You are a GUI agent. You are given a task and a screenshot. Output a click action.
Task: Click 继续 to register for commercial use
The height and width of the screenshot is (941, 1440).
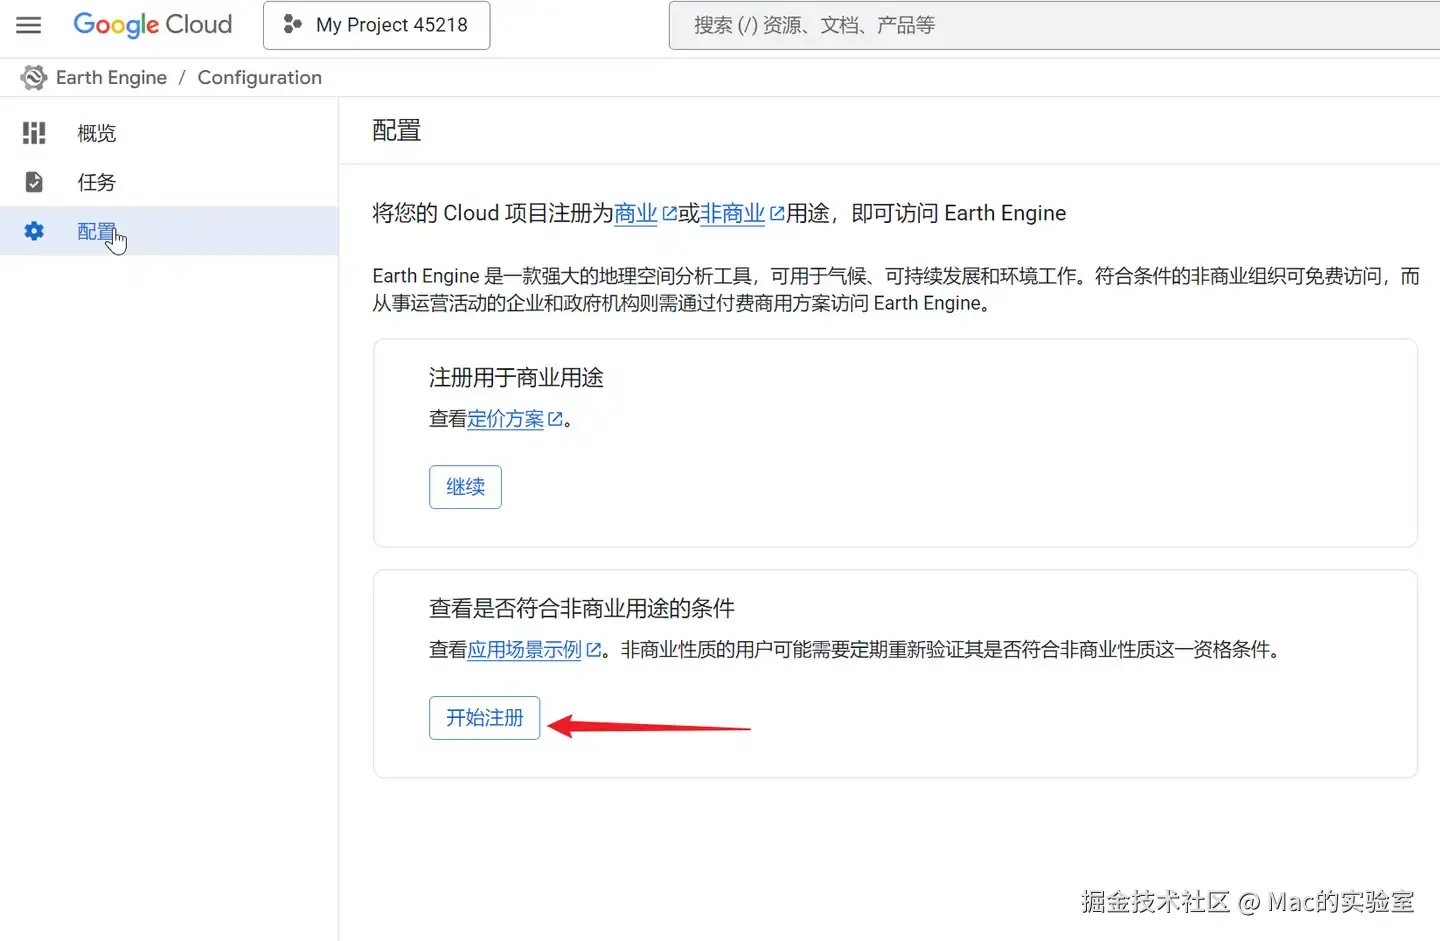click(x=465, y=487)
